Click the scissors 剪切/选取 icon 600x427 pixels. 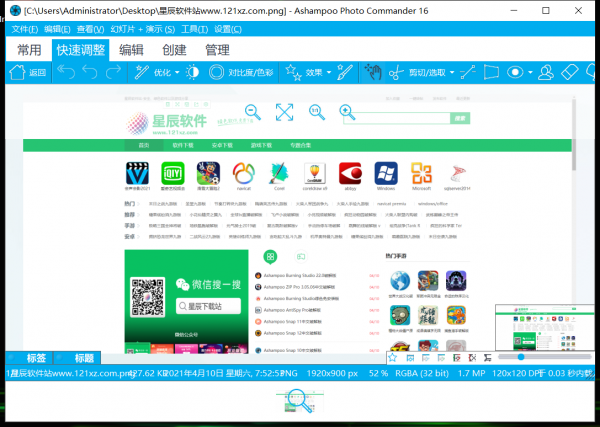coord(396,72)
